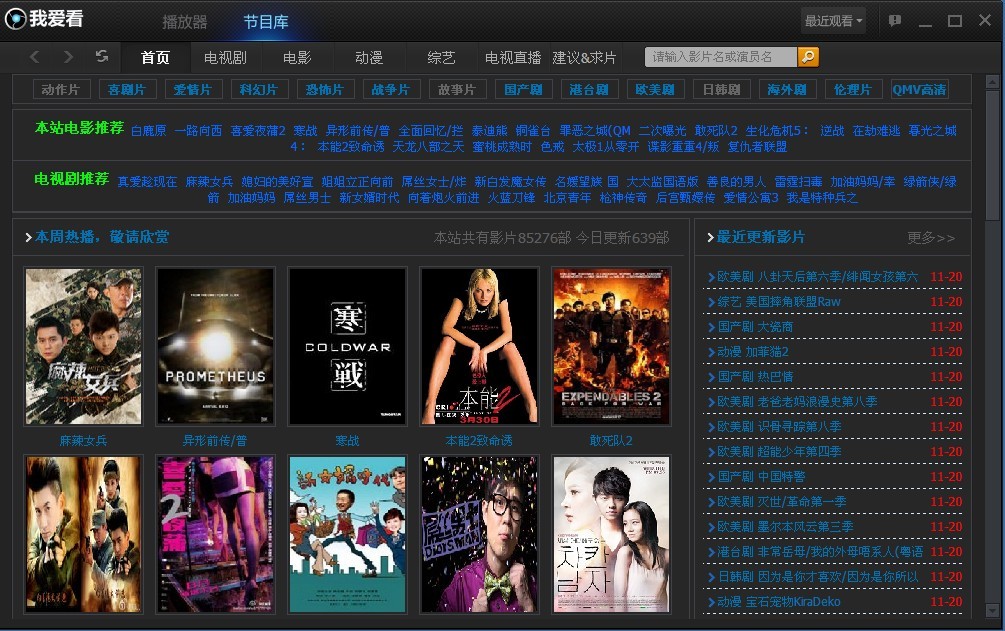Viewport: 1005px width, 631px height.
Task: Select the 科幻片 genre button
Action: pyautogui.click(x=260, y=90)
